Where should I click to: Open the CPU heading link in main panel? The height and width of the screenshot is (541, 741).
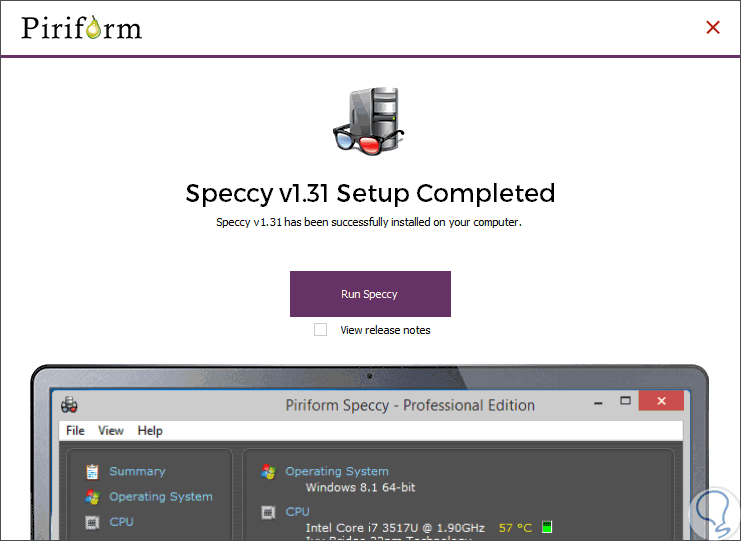coord(297,512)
